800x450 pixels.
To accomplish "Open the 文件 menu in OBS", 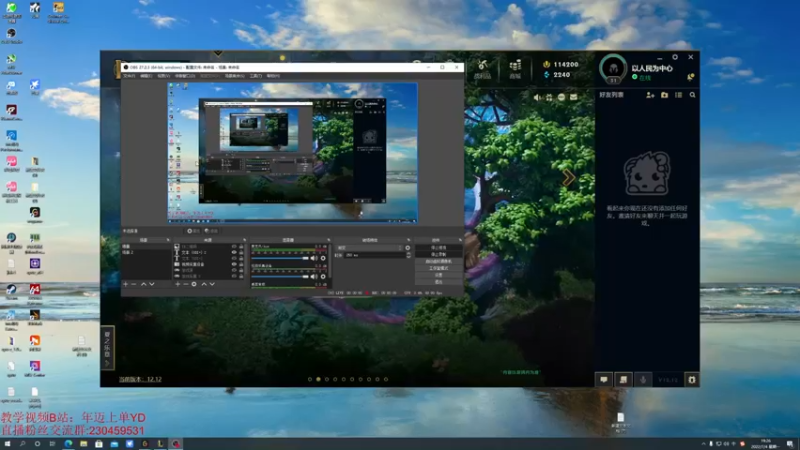I will 129,76.
